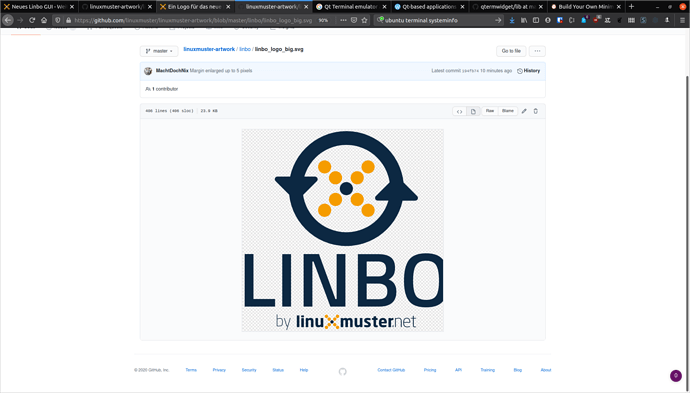Open the master branch dropdown
The height and width of the screenshot is (393, 690).
coord(159,51)
